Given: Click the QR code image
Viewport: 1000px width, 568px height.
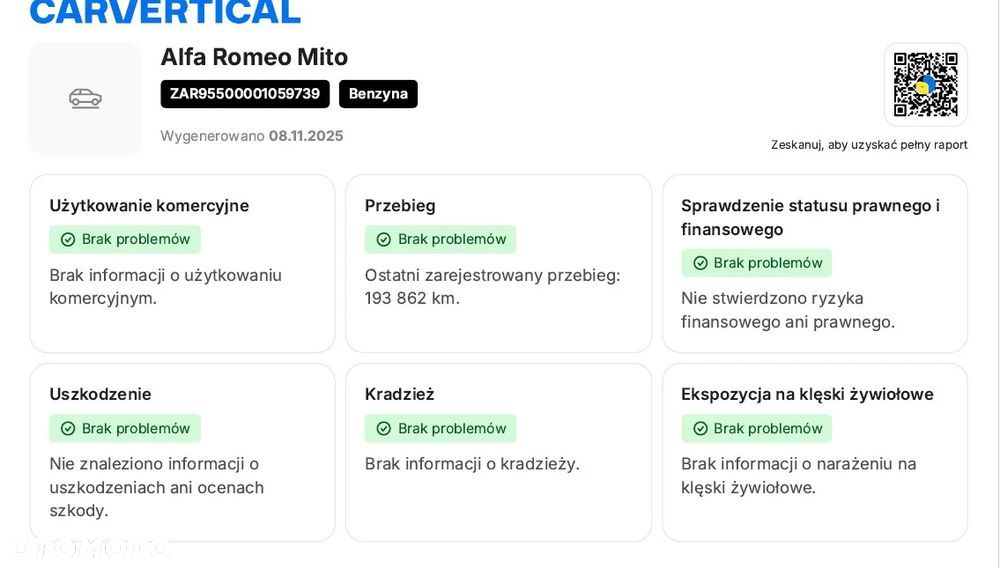Looking at the screenshot, I should (x=925, y=85).
